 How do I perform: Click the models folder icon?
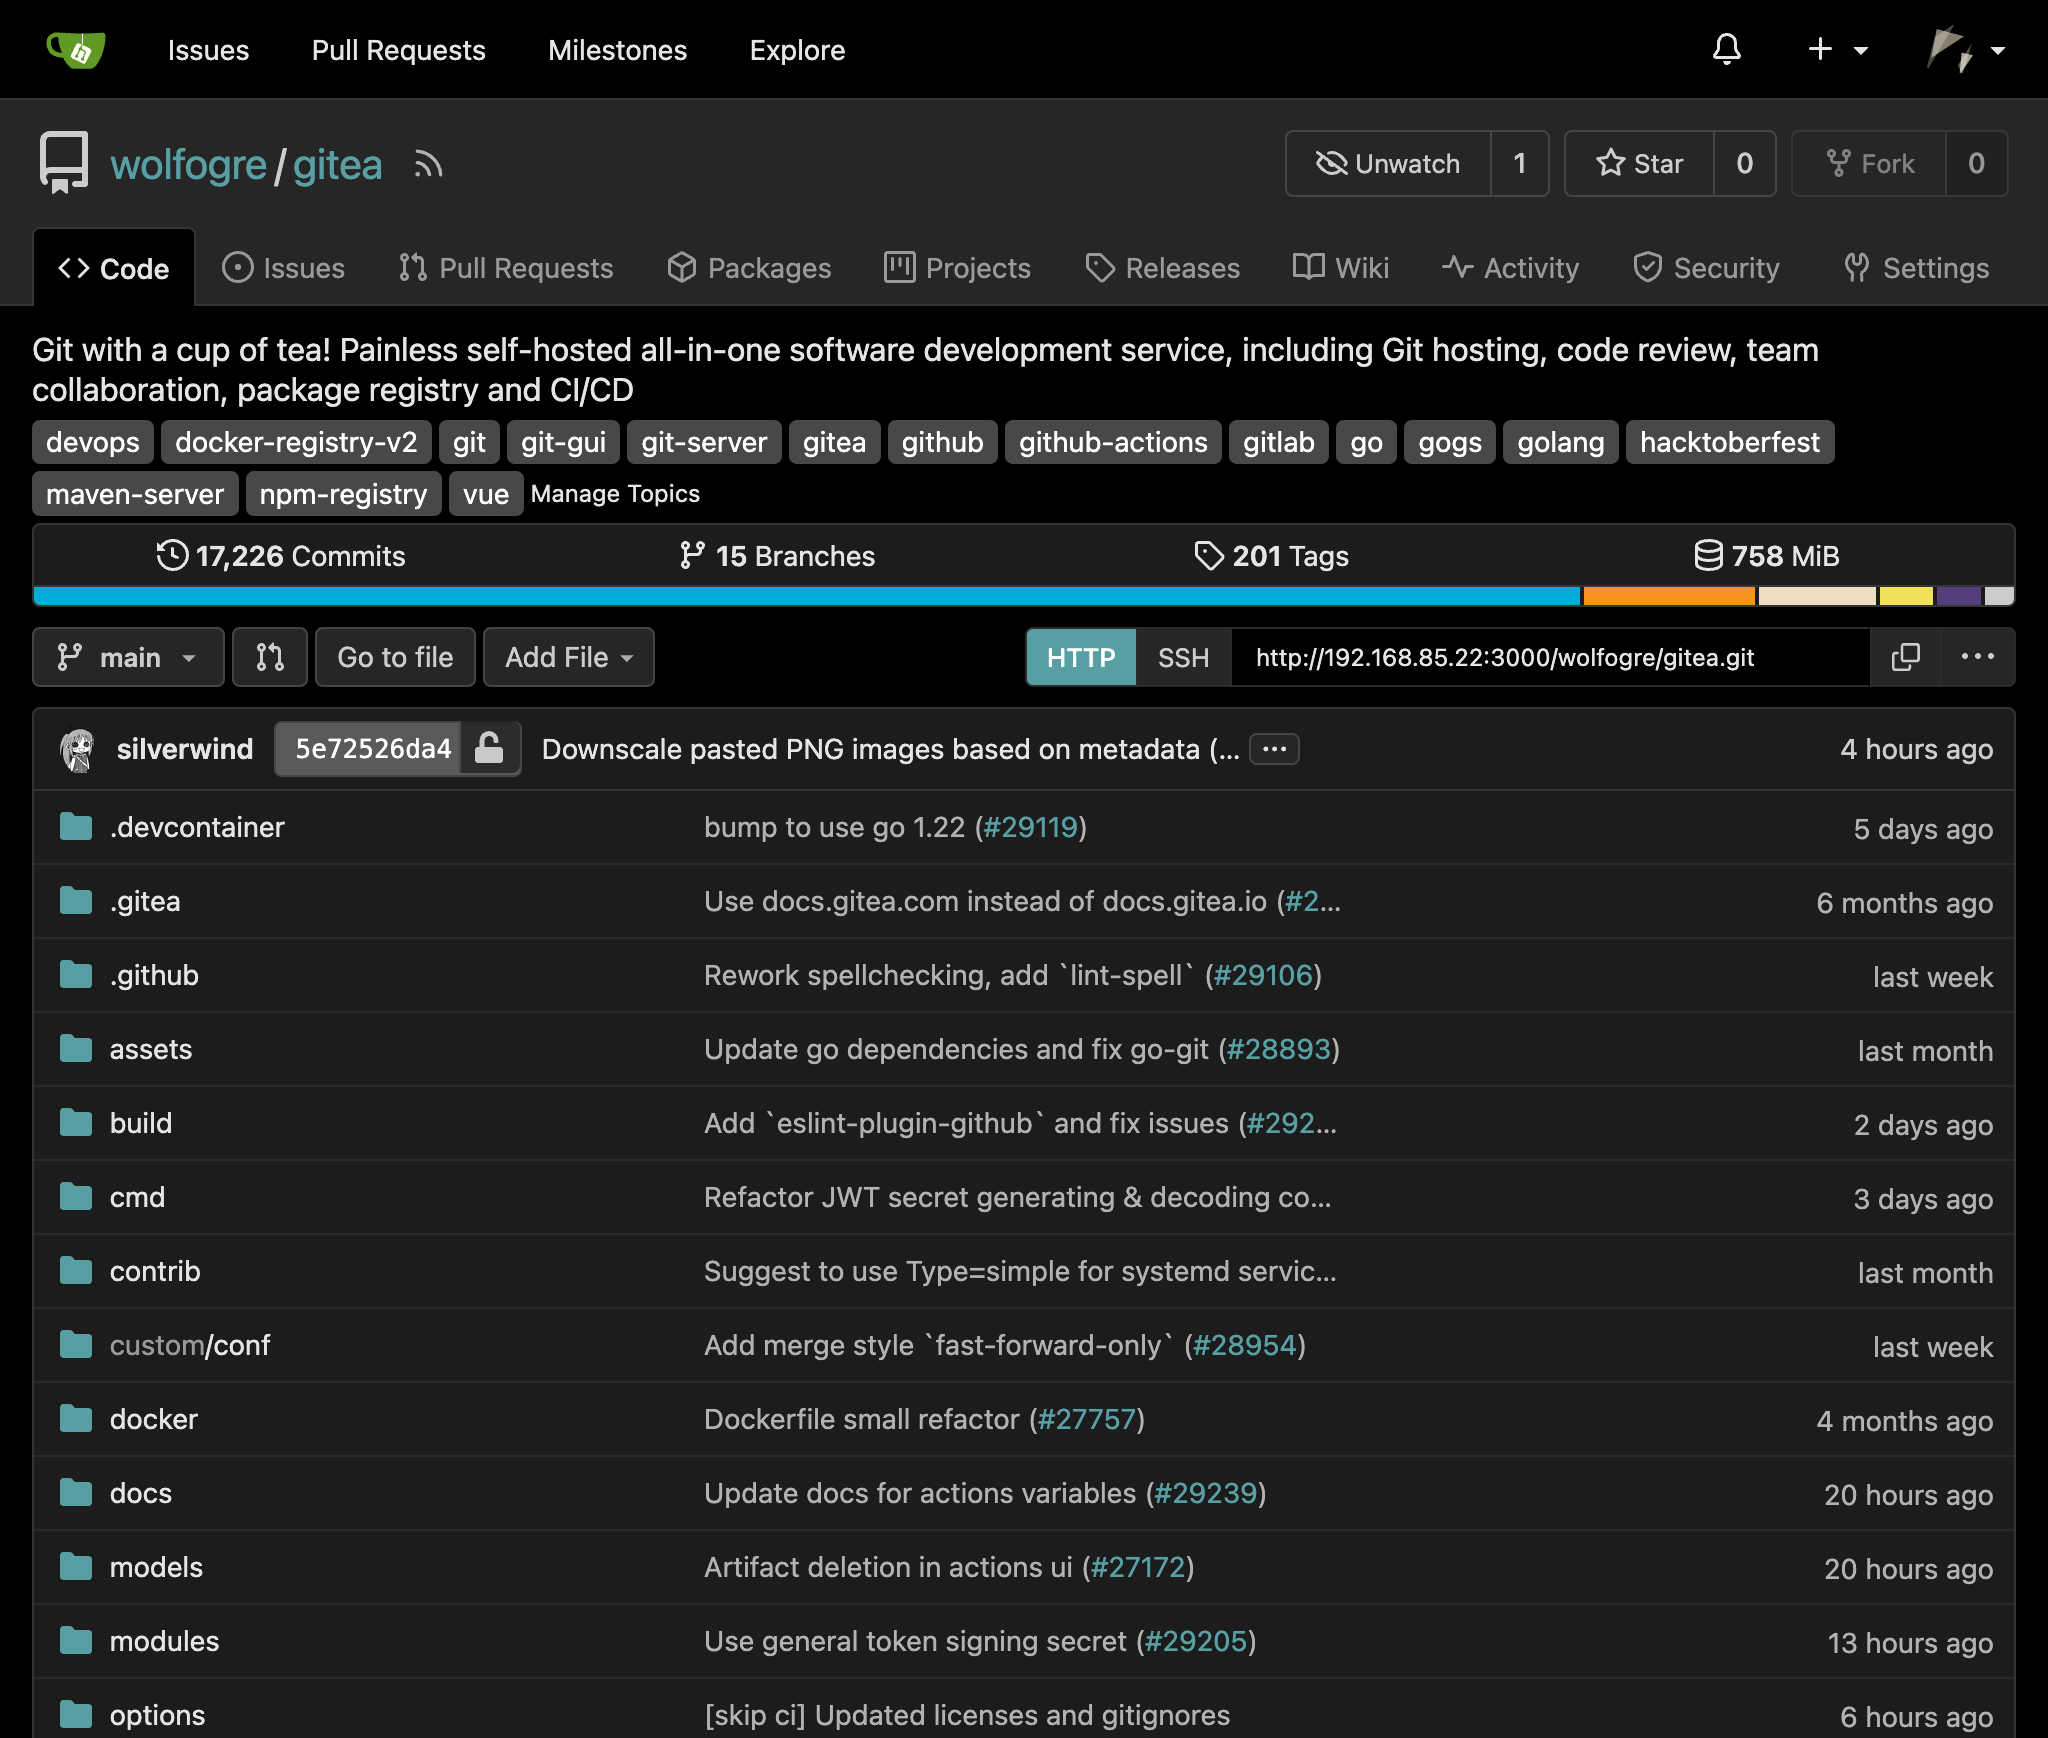coord(76,1567)
